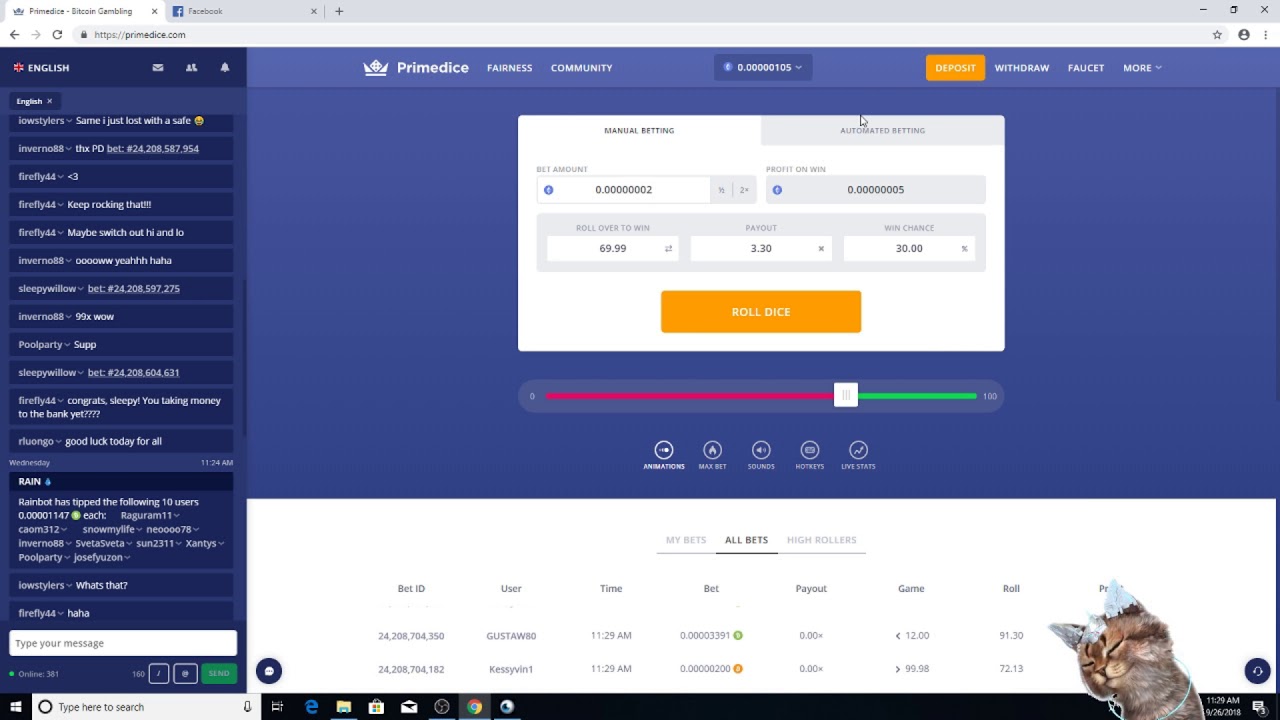The height and width of the screenshot is (720, 1280).
Task: Switch to the Automated Betting tab
Action: (882, 130)
